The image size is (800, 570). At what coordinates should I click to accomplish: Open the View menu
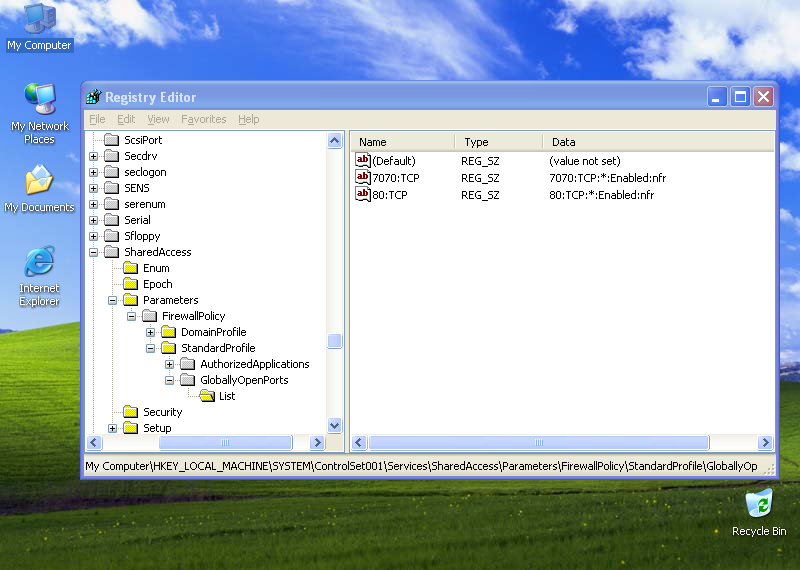(x=158, y=119)
